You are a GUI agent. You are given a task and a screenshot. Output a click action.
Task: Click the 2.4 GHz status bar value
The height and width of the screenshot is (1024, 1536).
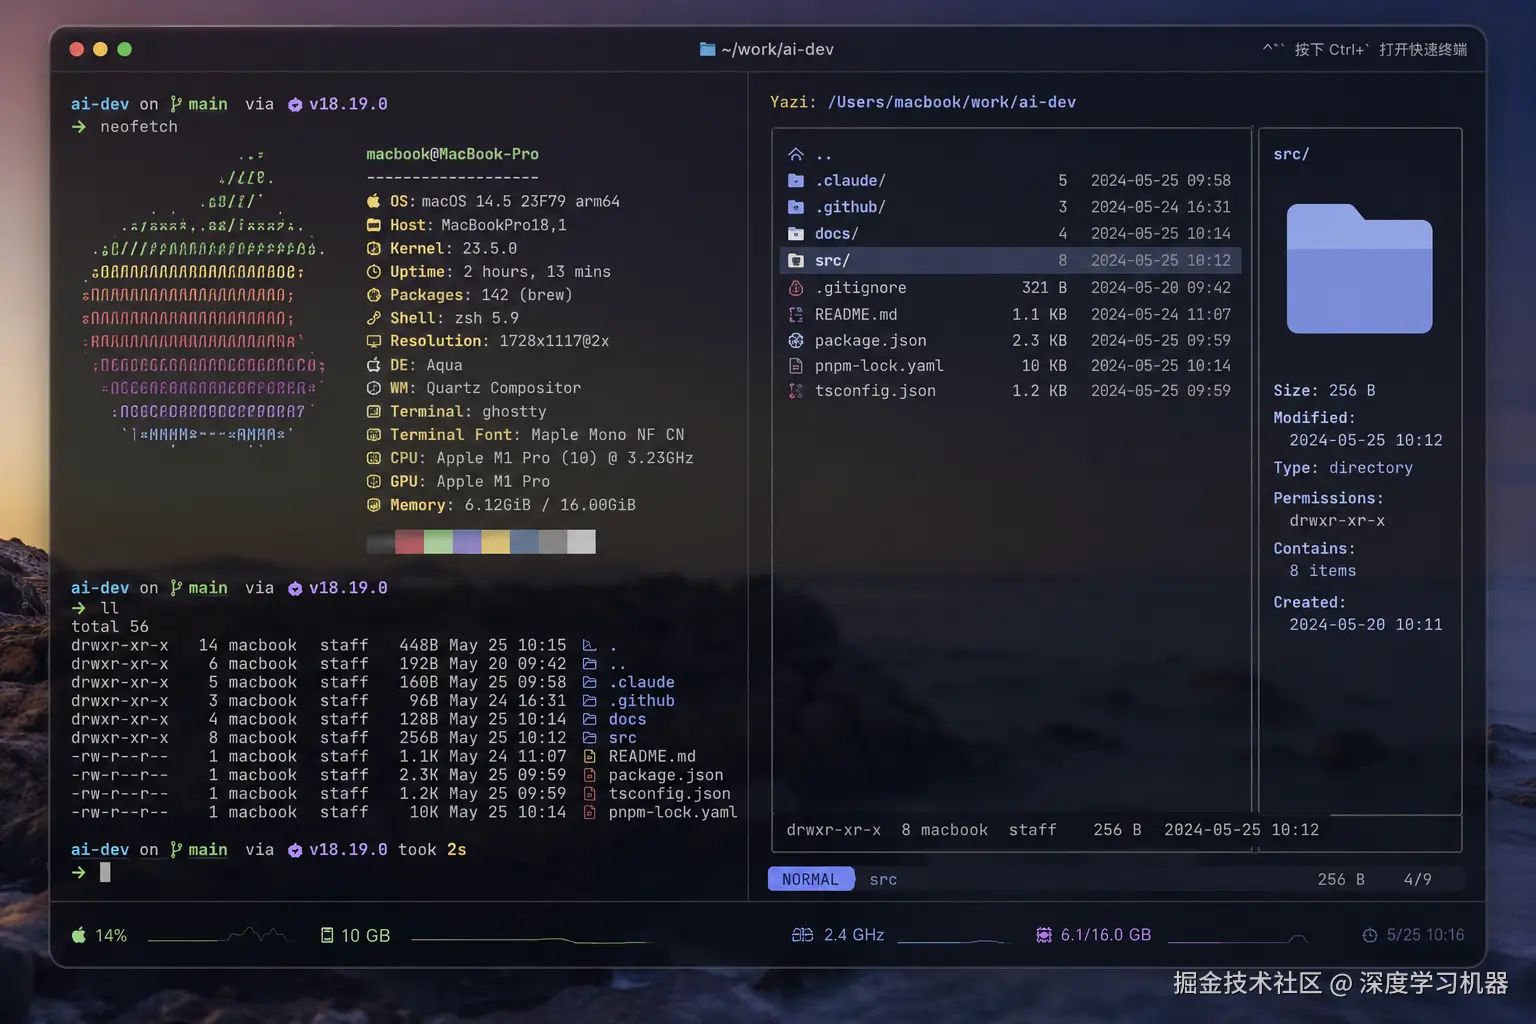tap(854, 935)
